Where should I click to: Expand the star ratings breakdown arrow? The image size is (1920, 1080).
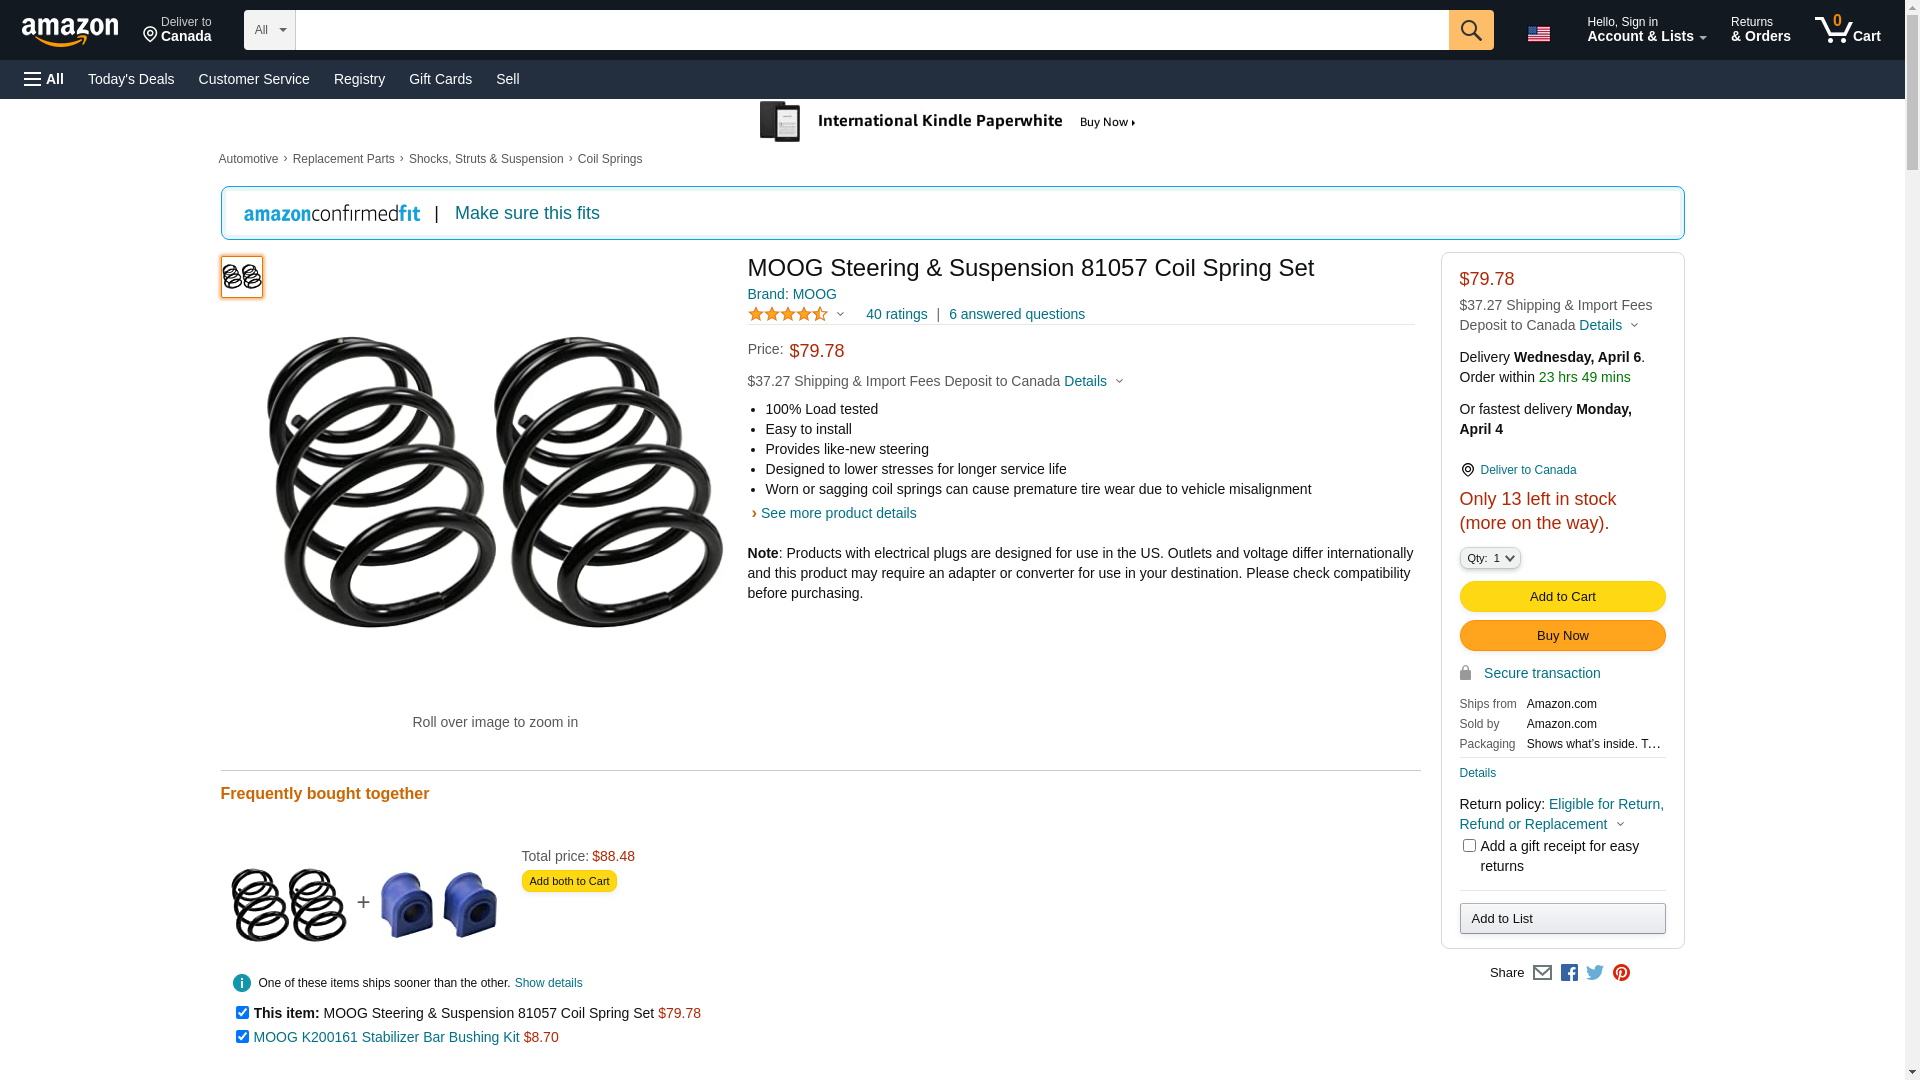pos(840,315)
